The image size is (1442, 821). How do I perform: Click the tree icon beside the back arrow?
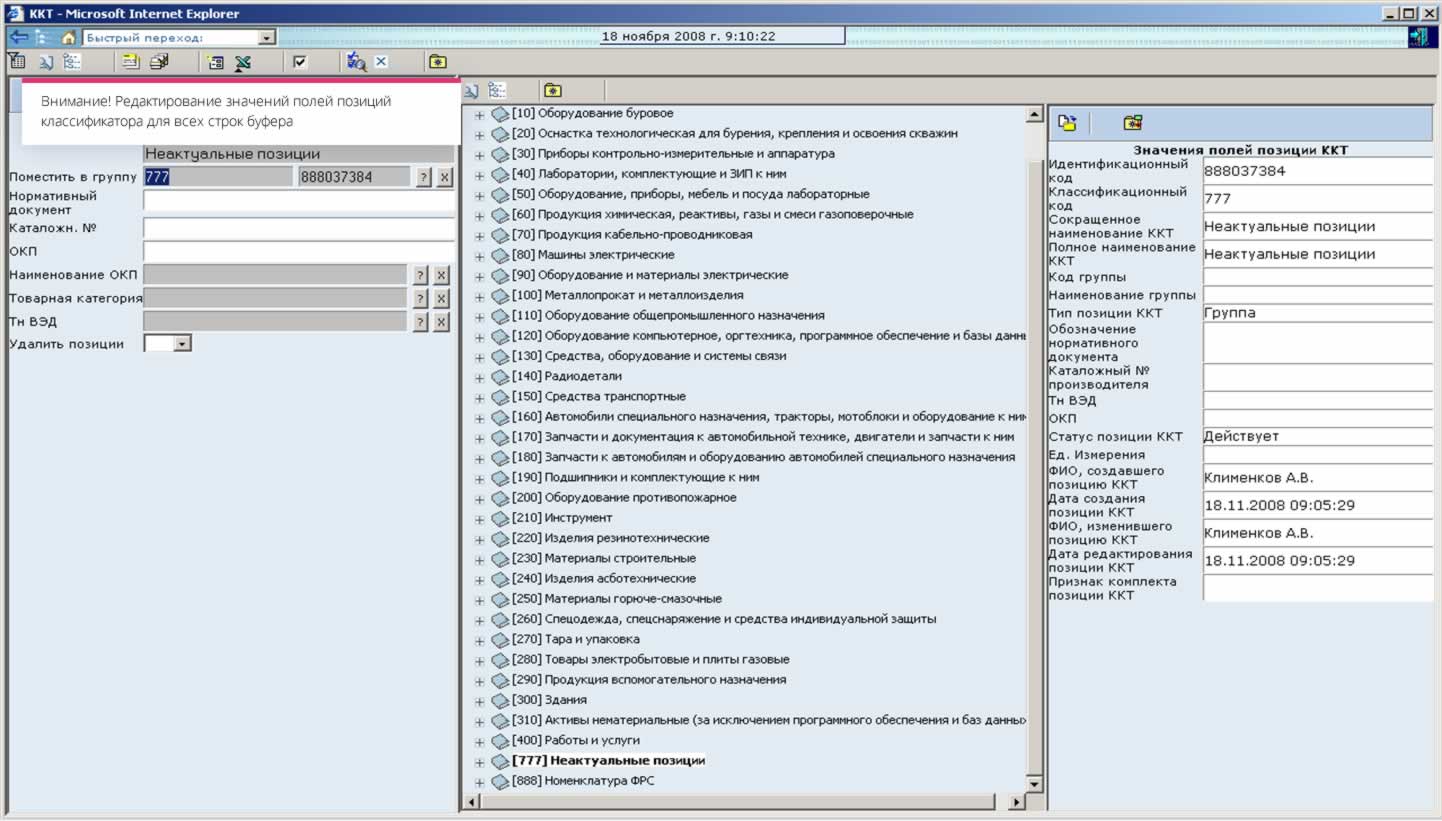[43, 37]
